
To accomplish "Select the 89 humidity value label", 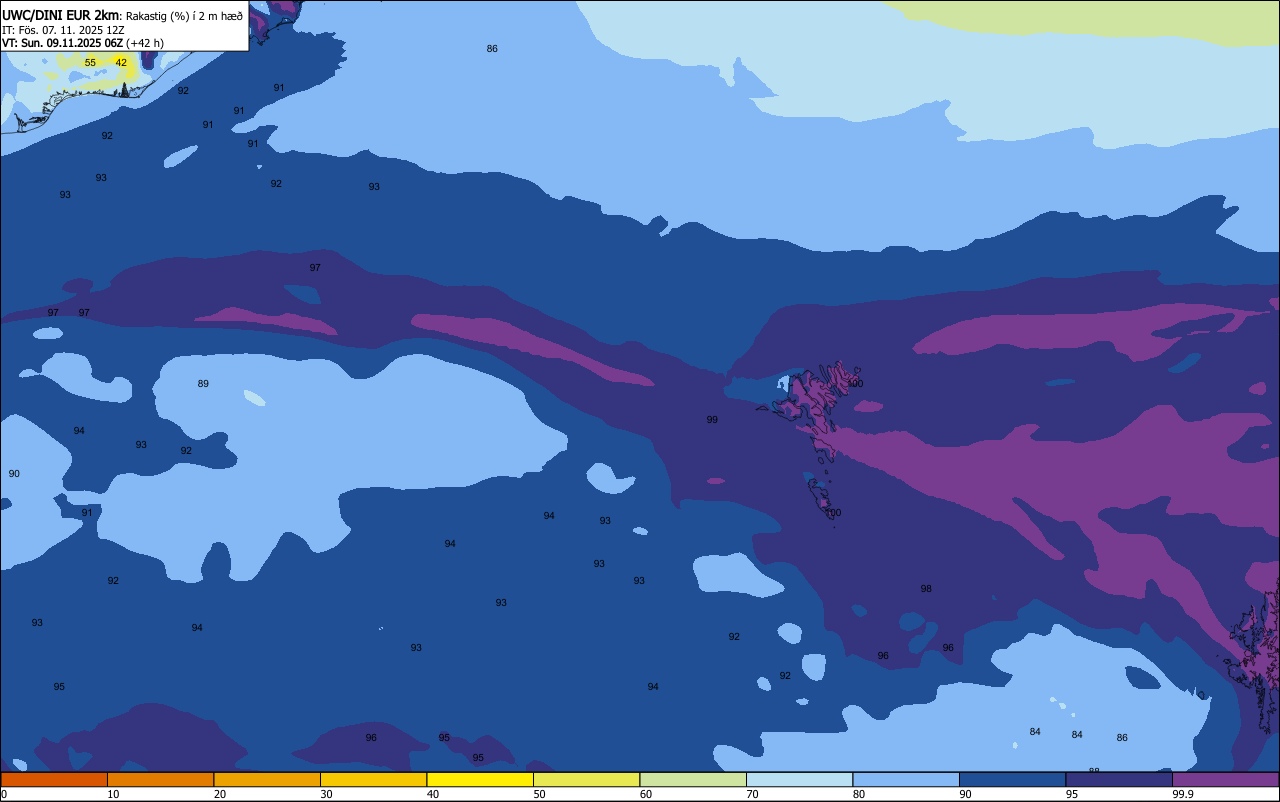I will click(x=203, y=384).
